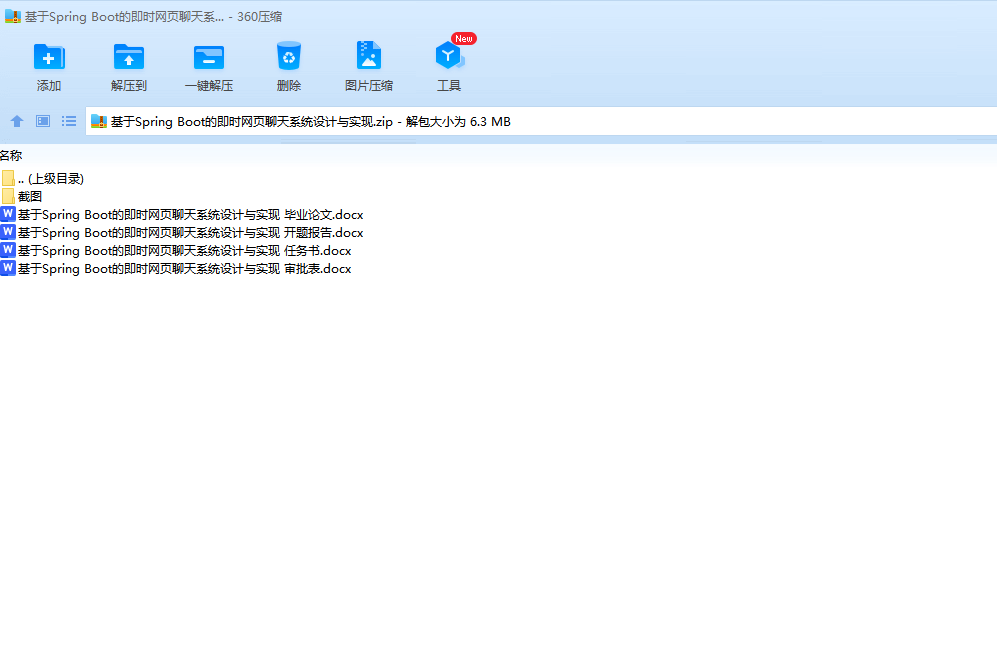Select file name ending '开题报告.docx'
Viewport: 997px width, 645px height.
click(191, 233)
